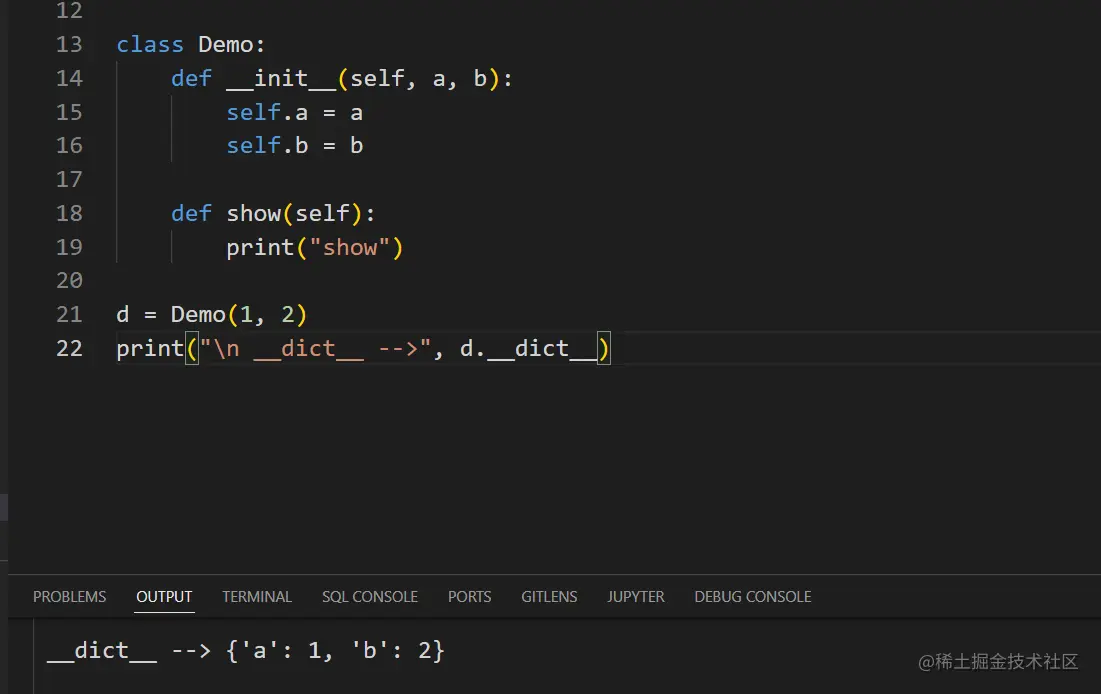The width and height of the screenshot is (1101, 694).
Task: Click 'd.__dict__' expression on line 22
Action: 528,348
